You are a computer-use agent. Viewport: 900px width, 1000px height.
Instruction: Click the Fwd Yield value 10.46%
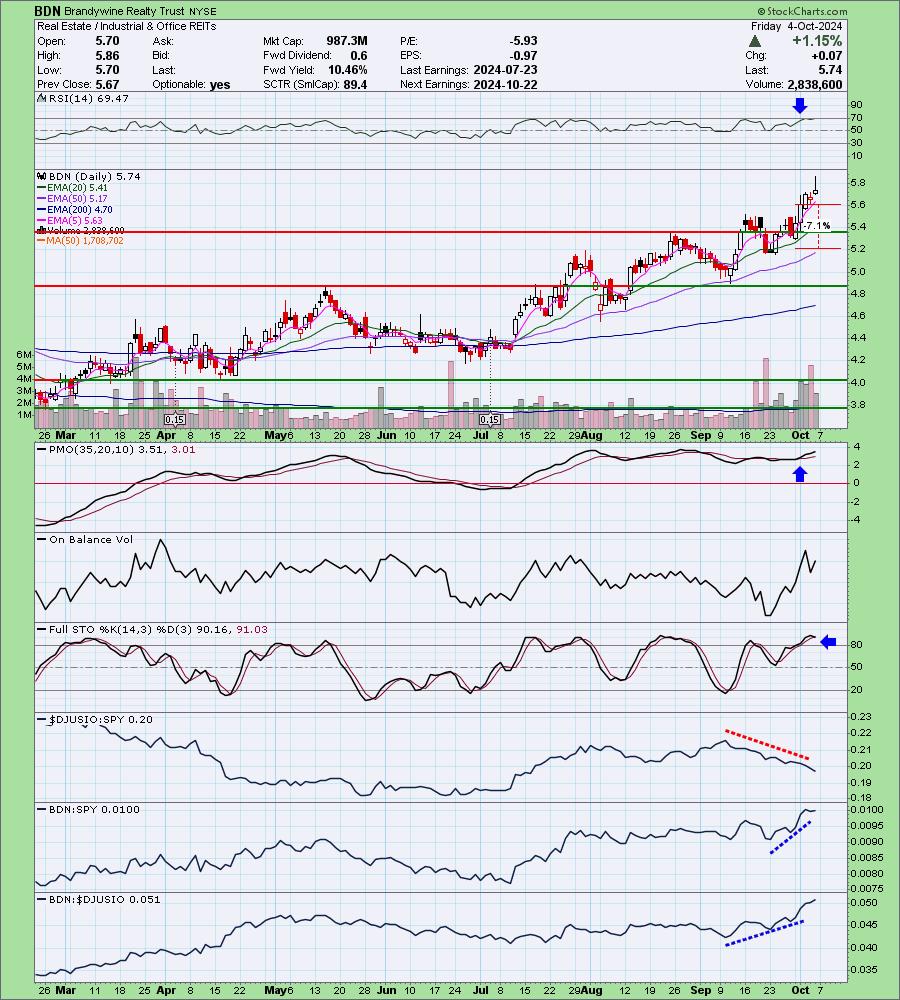coord(348,70)
